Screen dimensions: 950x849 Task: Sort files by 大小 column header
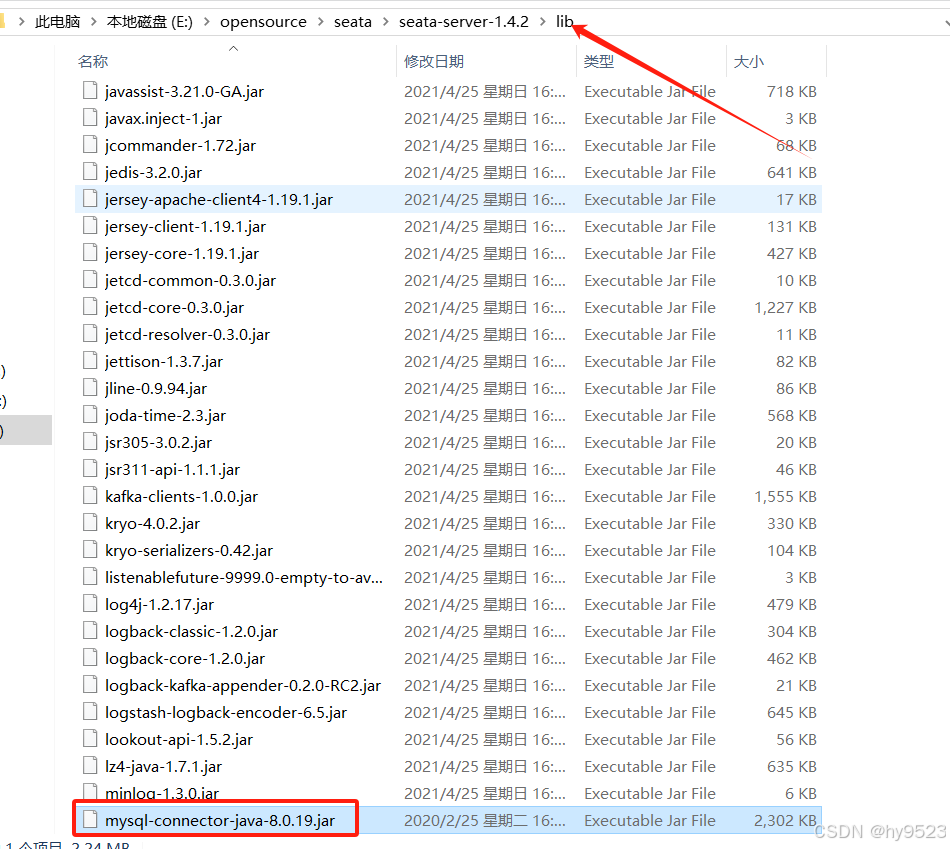click(749, 61)
